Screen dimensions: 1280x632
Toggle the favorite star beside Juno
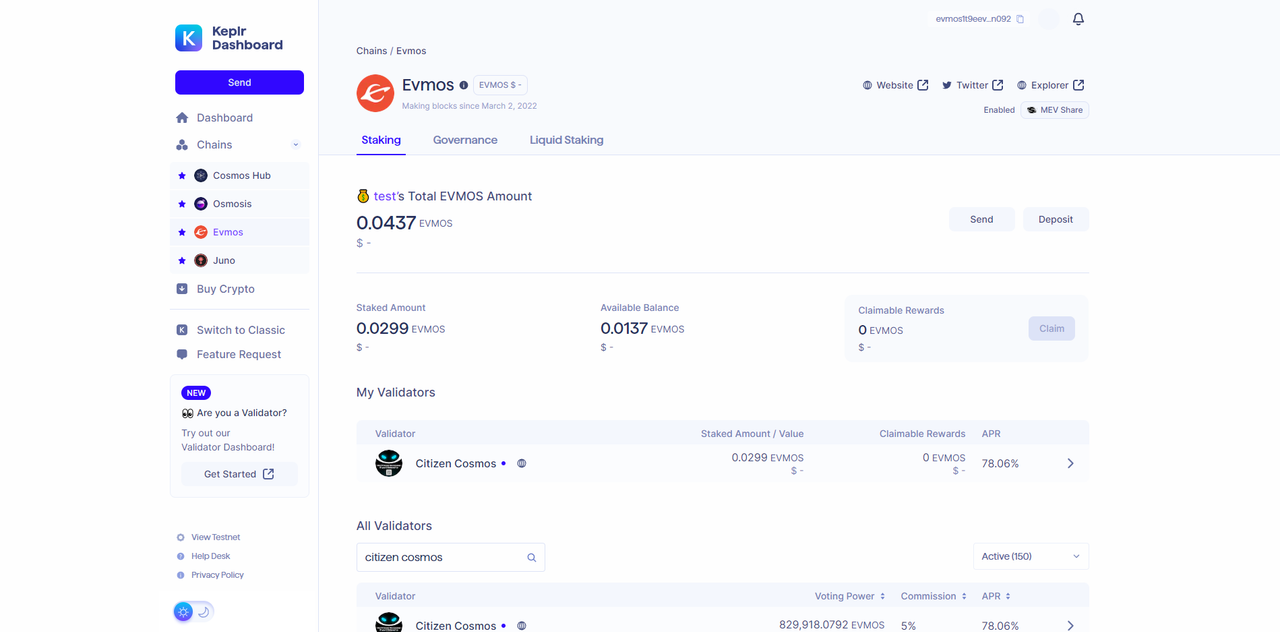[x=182, y=260]
